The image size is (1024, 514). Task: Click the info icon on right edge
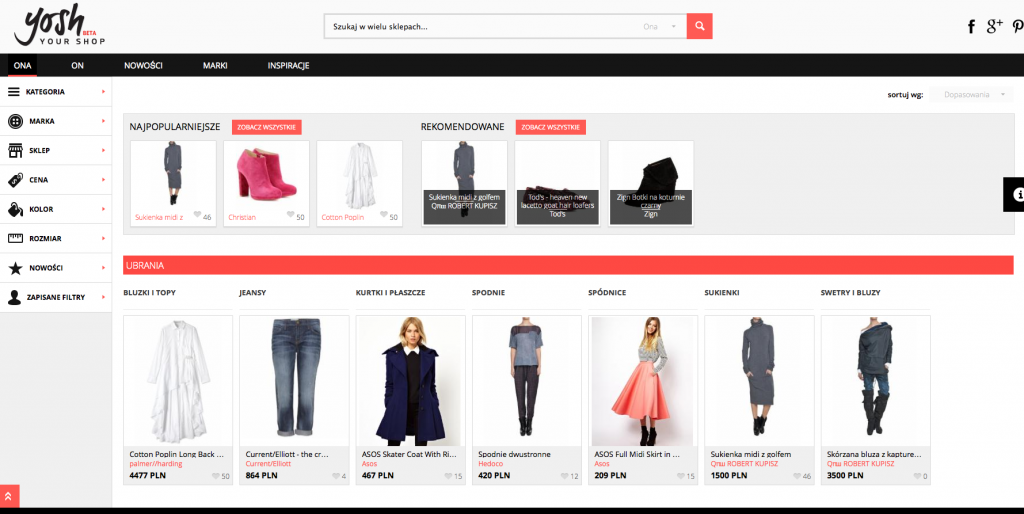(x=1016, y=193)
